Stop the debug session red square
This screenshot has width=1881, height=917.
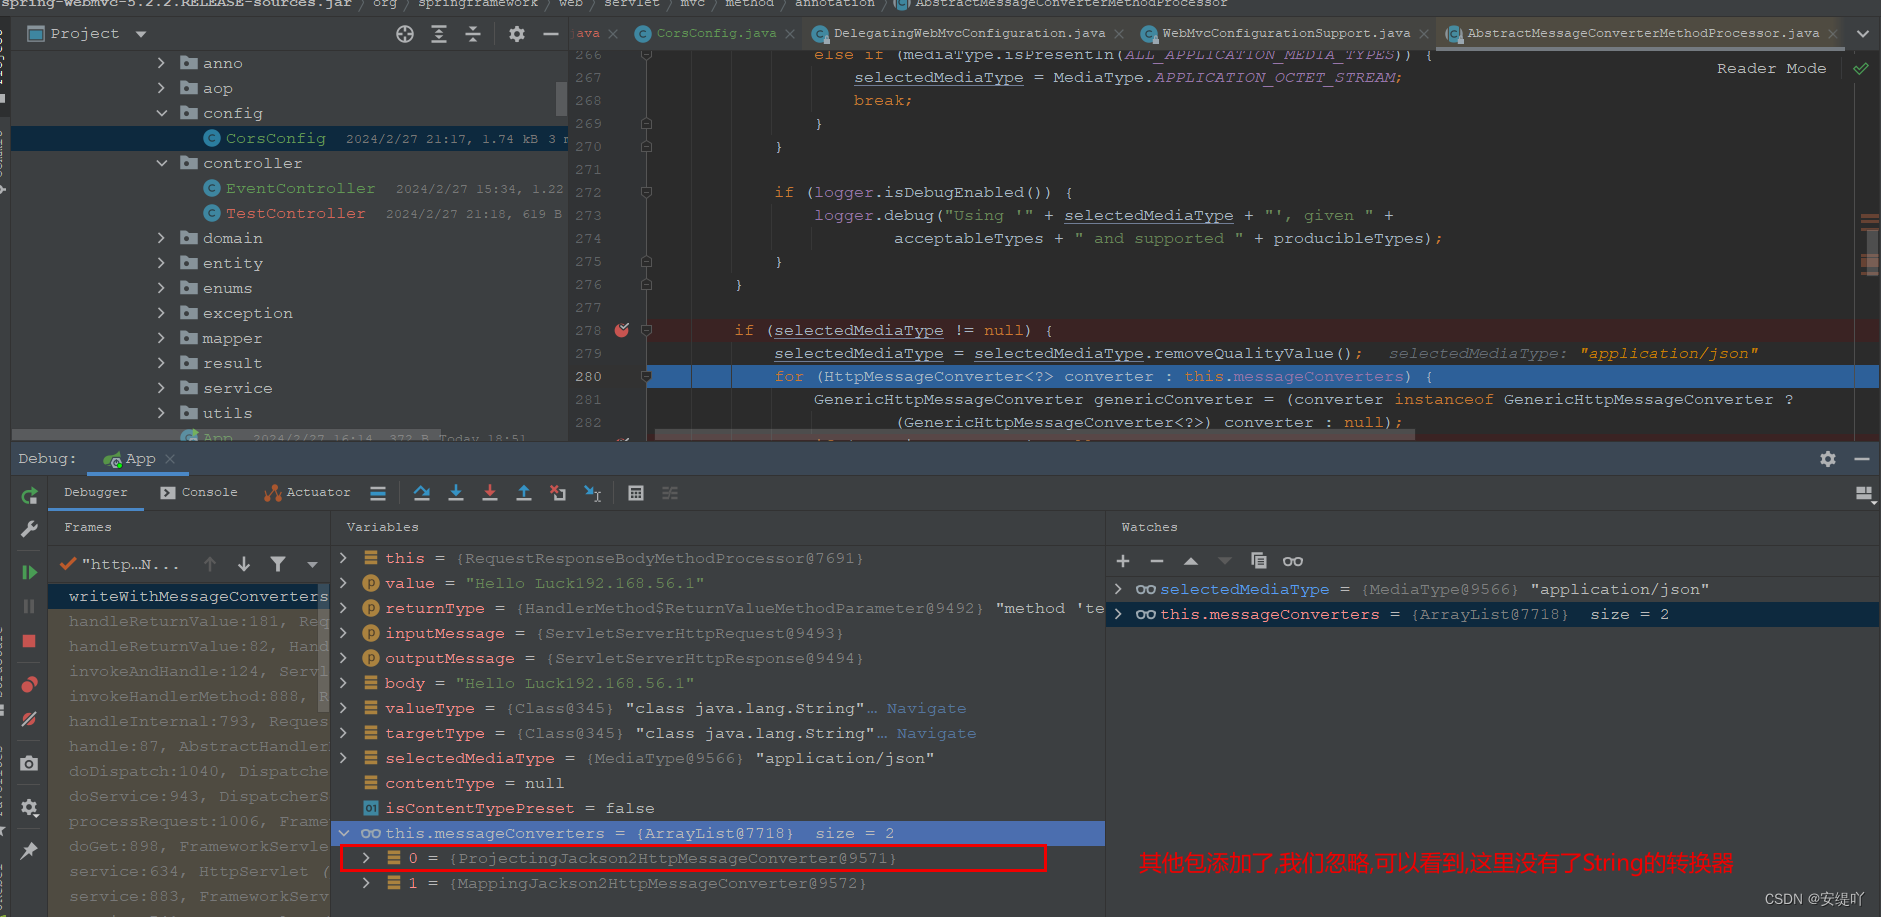29,641
